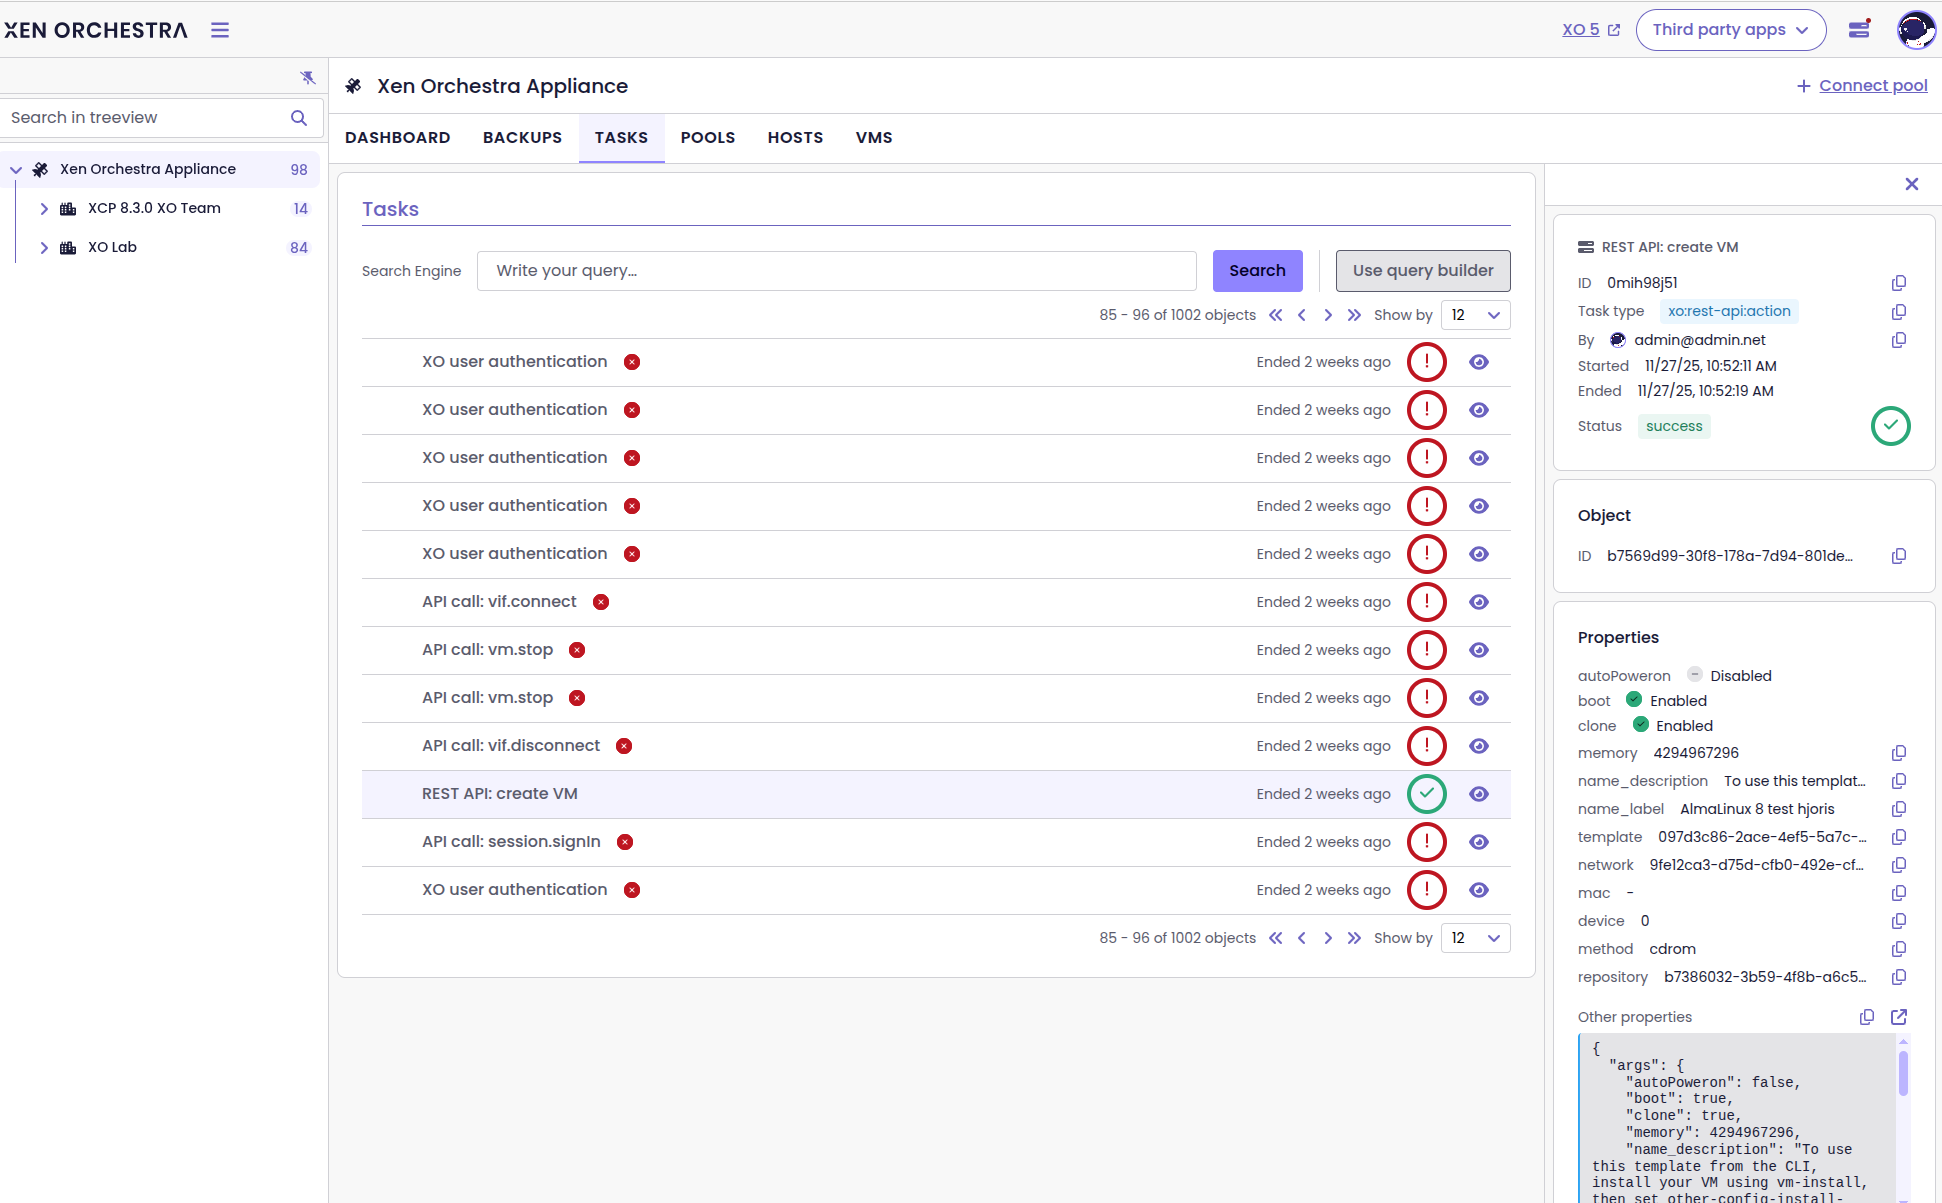Click the Connect pool link
Image resolution: width=1942 pixels, height=1203 pixels.
[x=1872, y=86]
